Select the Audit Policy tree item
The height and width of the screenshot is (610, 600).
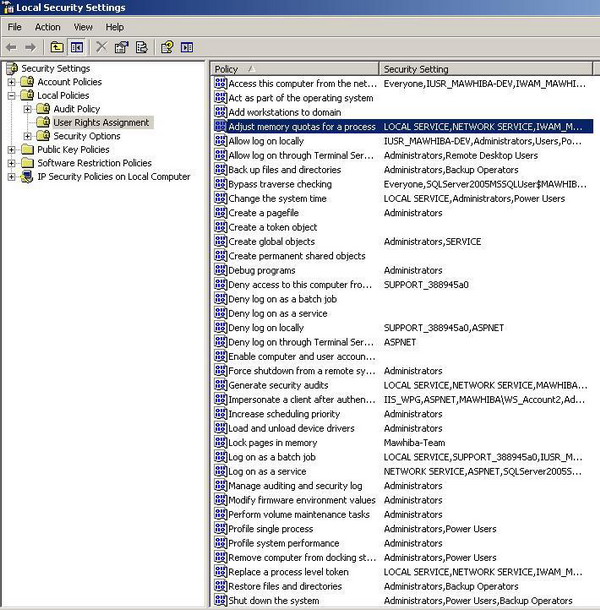click(77, 109)
